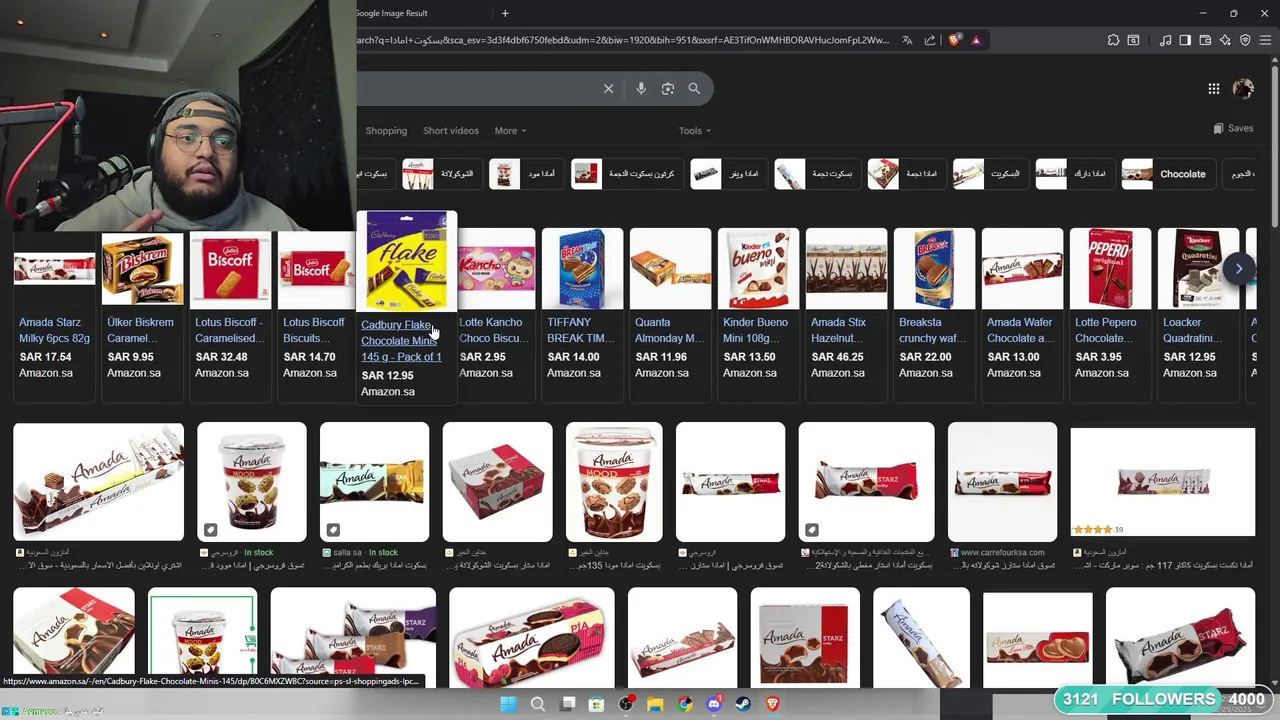Open Steam from the taskbar
This screenshot has height=720, width=1280.
click(x=743, y=704)
